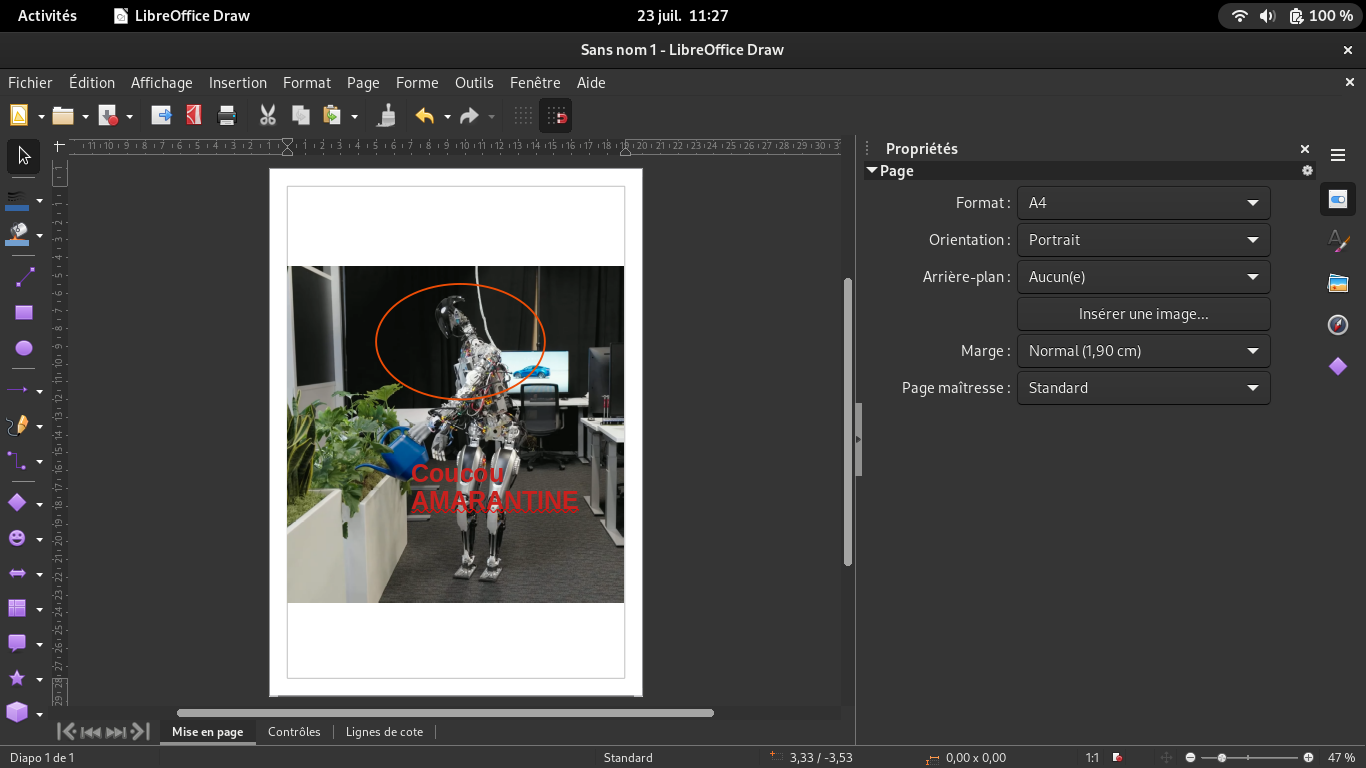Image resolution: width=1366 pixels, height=768 pixels.
Task: Open the Arrière-plan dropdown
Action: [x=1144, y=277]
